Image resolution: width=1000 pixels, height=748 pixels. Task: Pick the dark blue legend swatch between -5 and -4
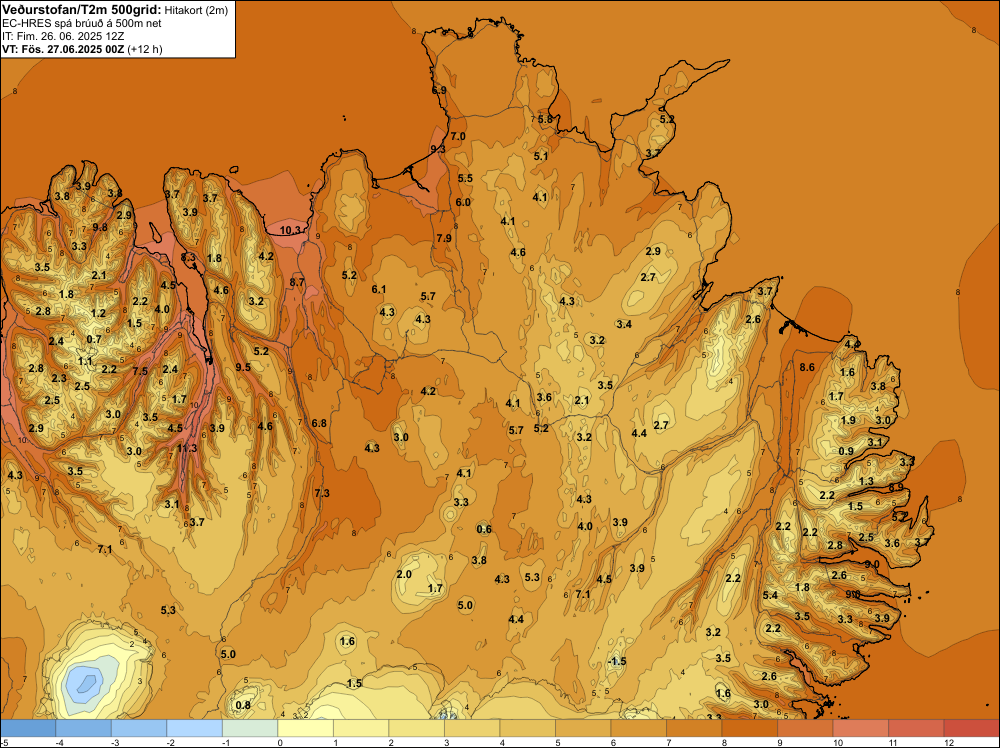[x=28, y=728]
